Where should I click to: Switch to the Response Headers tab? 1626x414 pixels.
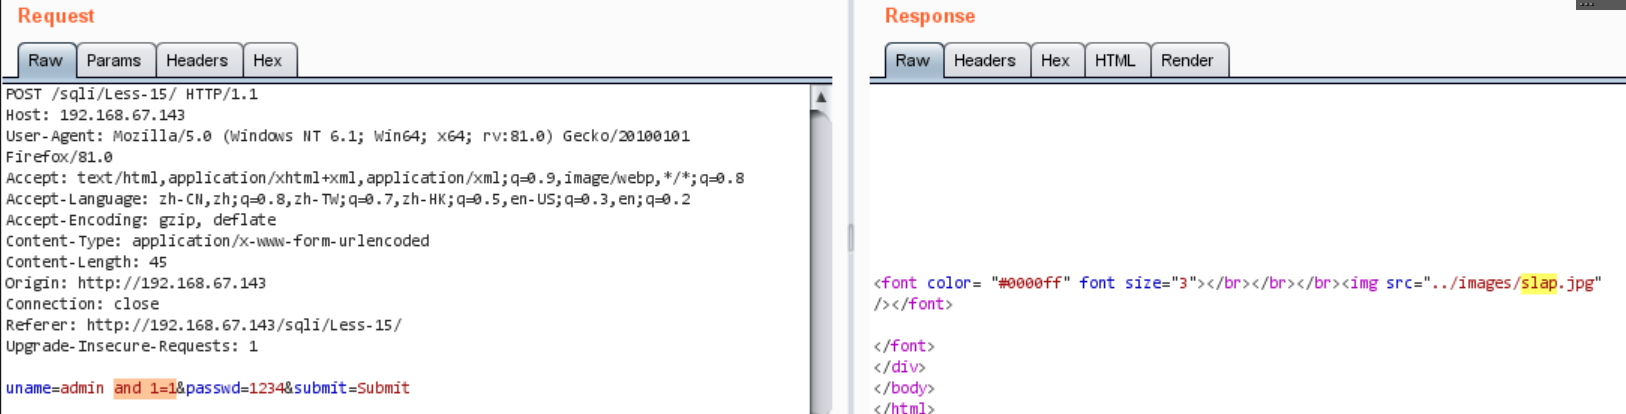985,60
